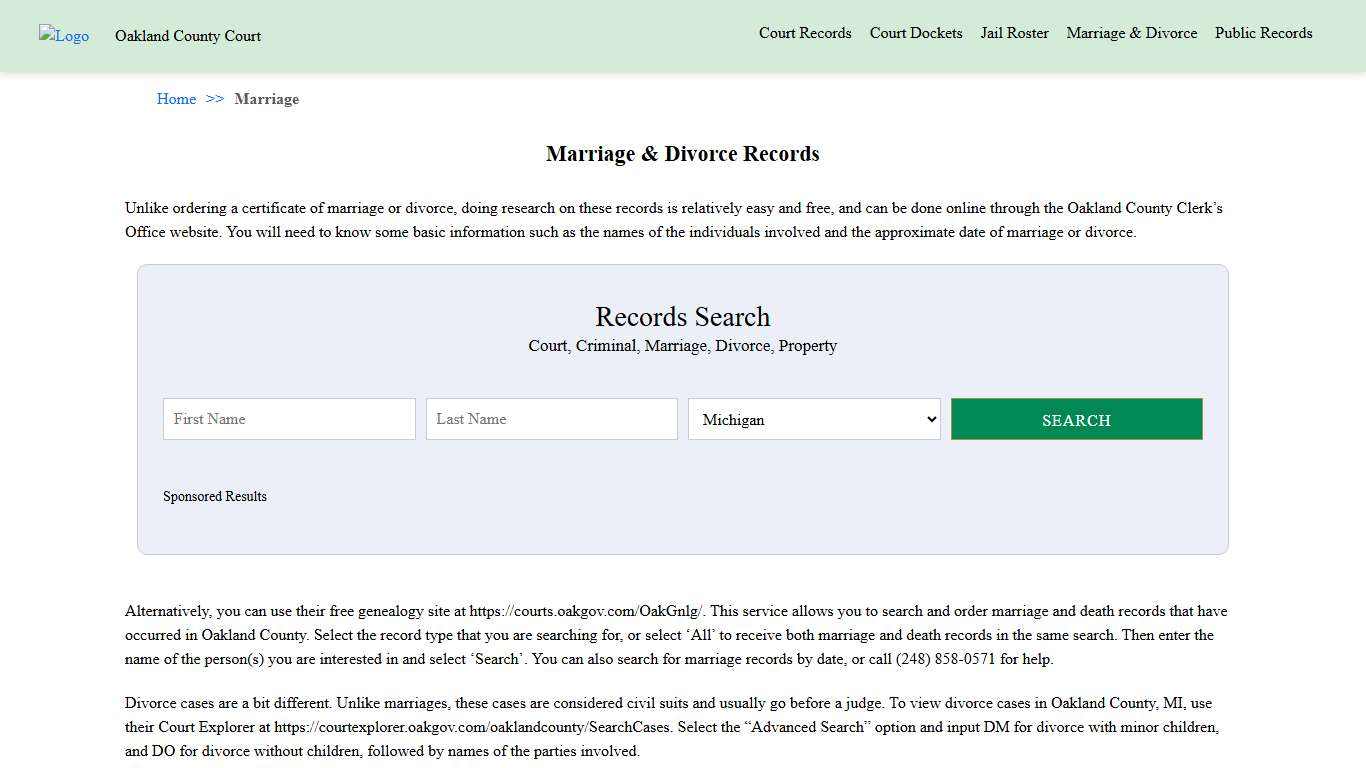Image resolution: width=1366 pixels, height=768 pixels.
Task: Navigate to Home via the breadcrumb
Action: pos(176,99)
